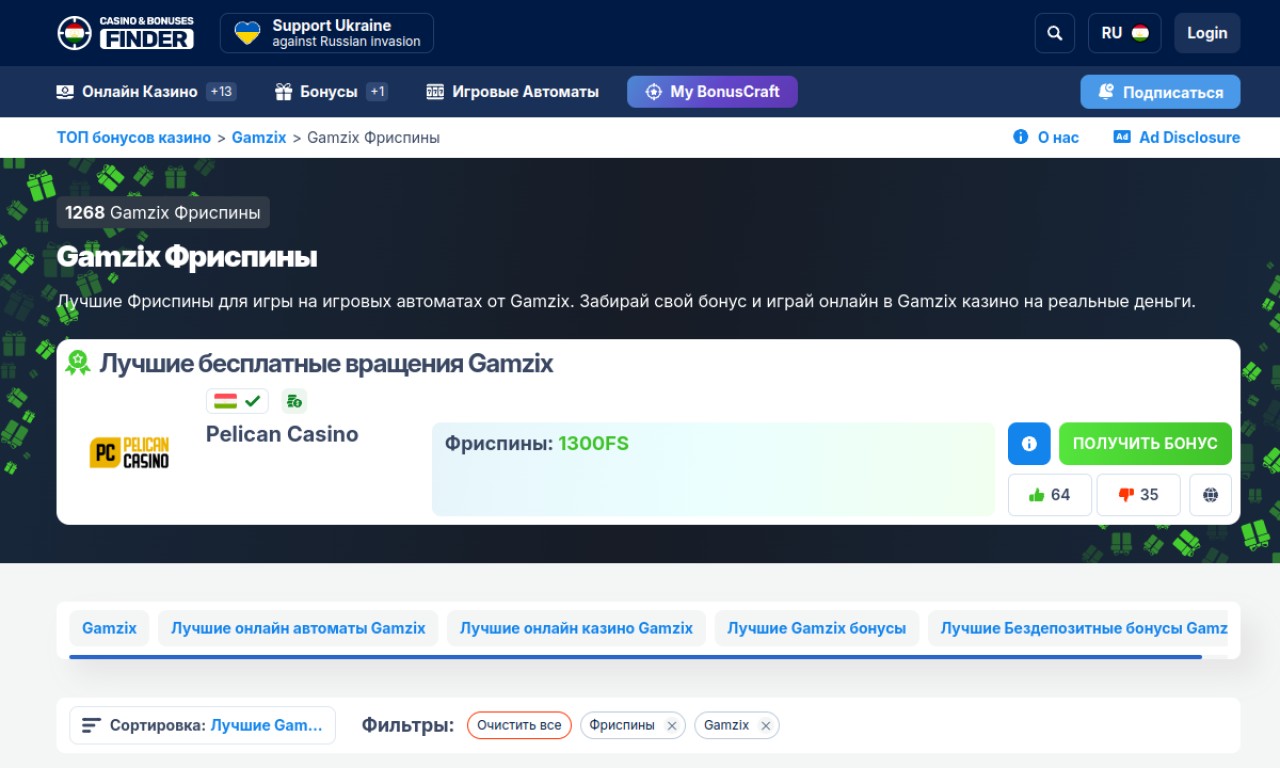Click the Подписаться button

point(1160,92)
